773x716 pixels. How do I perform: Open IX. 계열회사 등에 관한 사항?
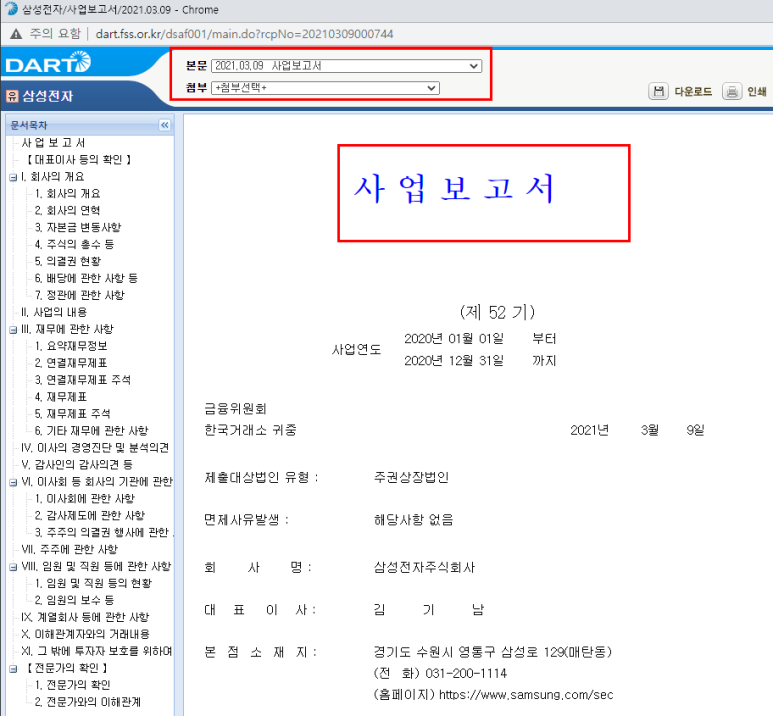pos(85,617)
